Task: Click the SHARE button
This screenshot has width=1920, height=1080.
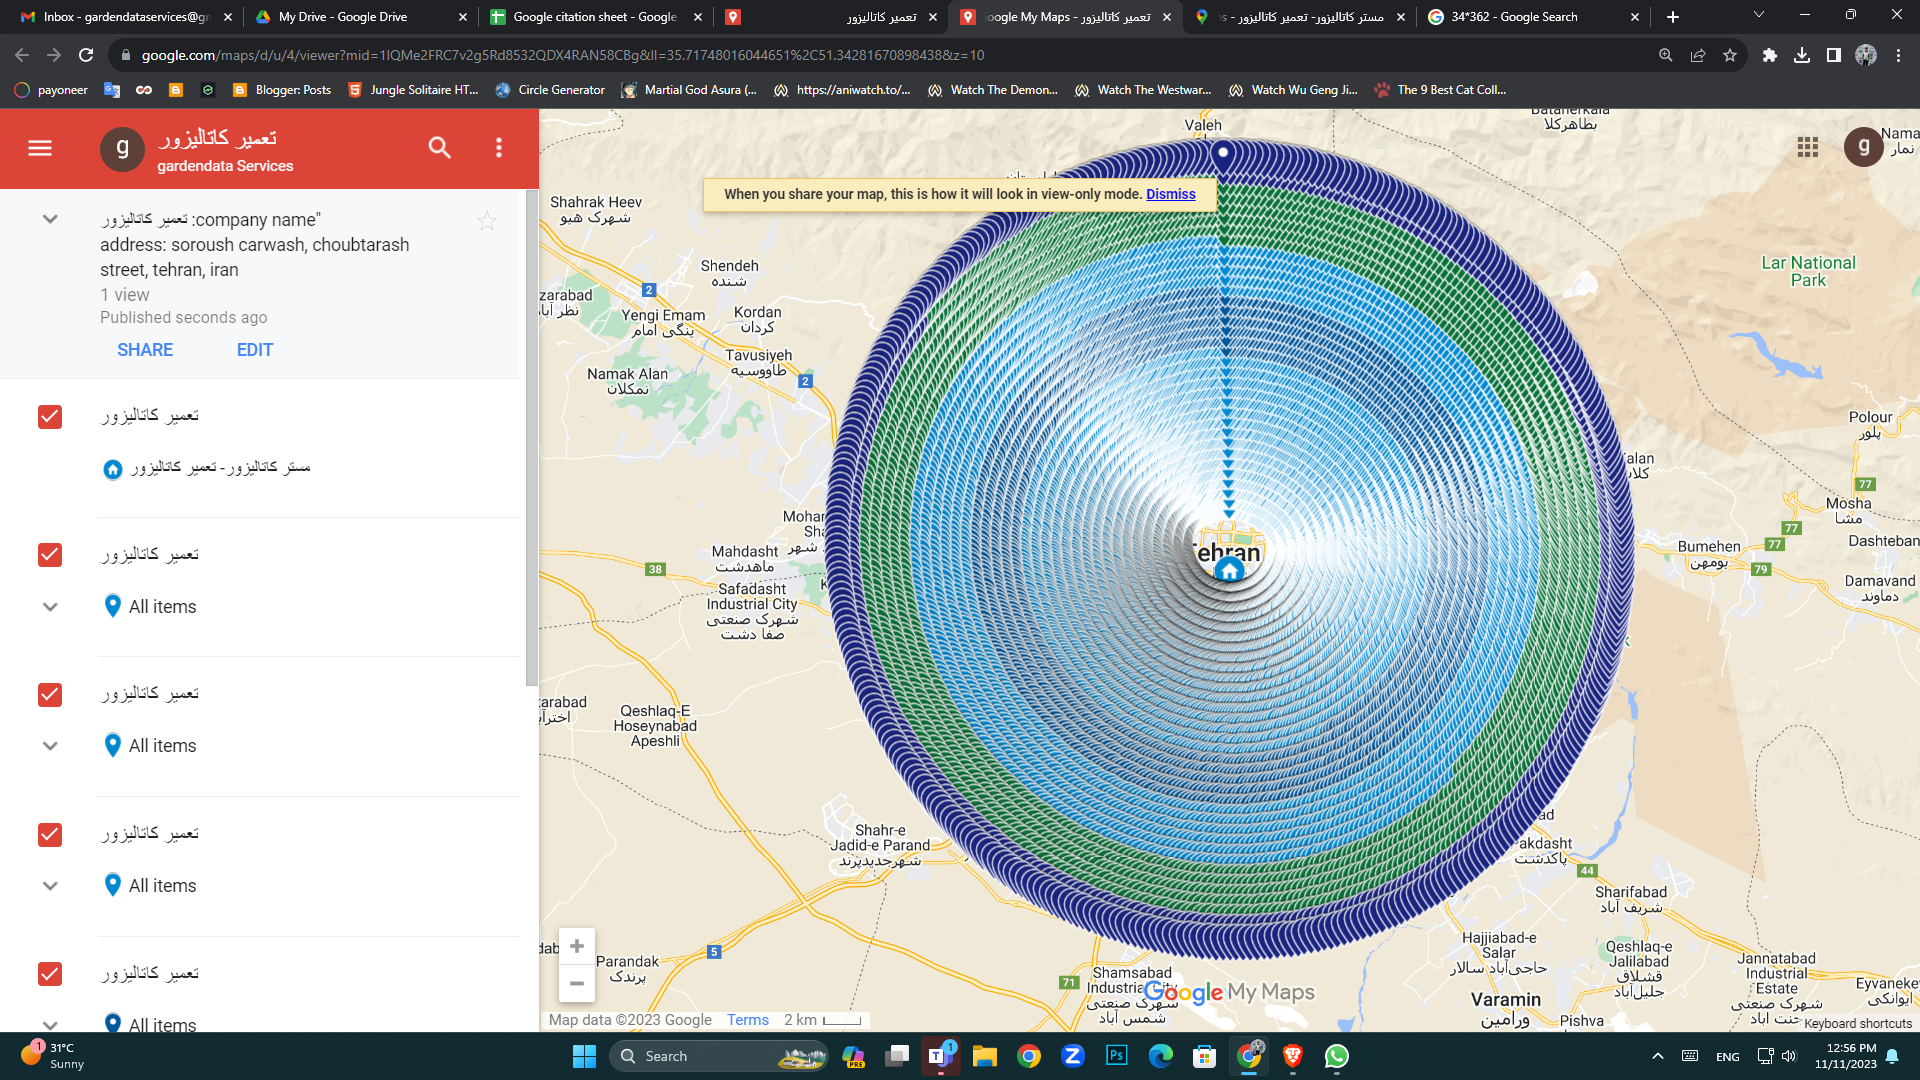Action: (x=145, y=350)
